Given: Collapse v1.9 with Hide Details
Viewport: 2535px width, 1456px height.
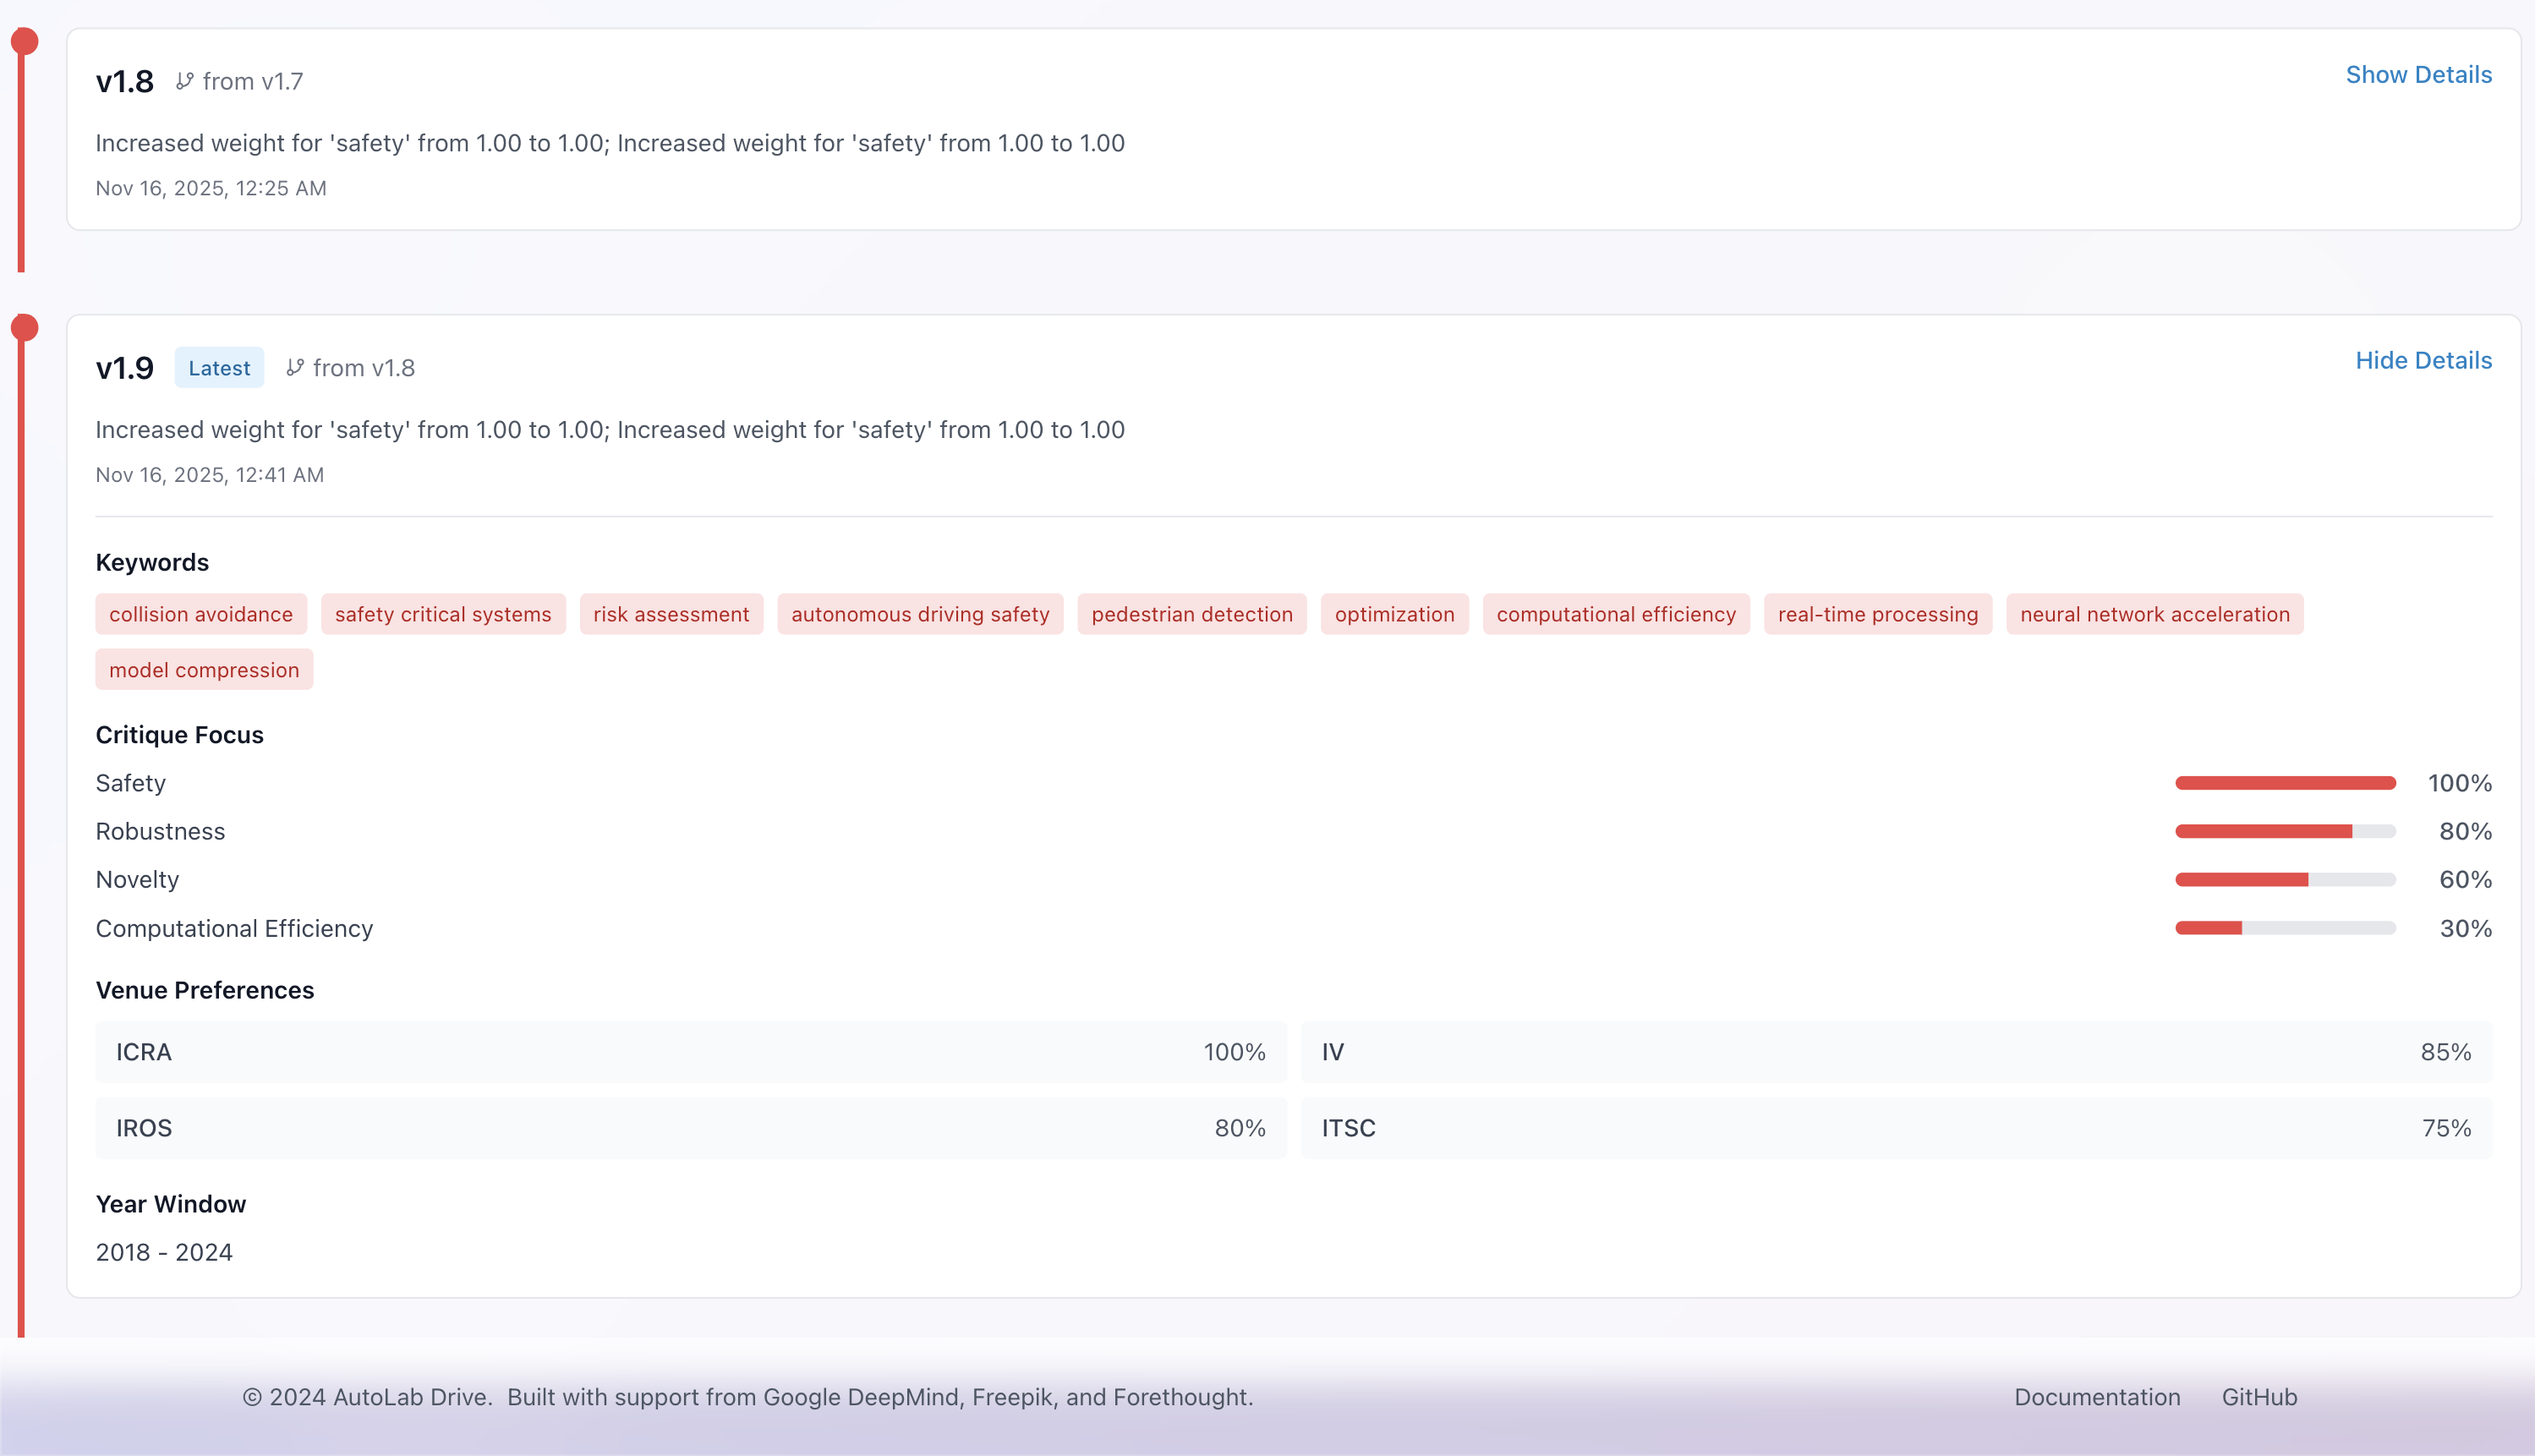Looking at the screenshot, I should [x=2423, y=360].
